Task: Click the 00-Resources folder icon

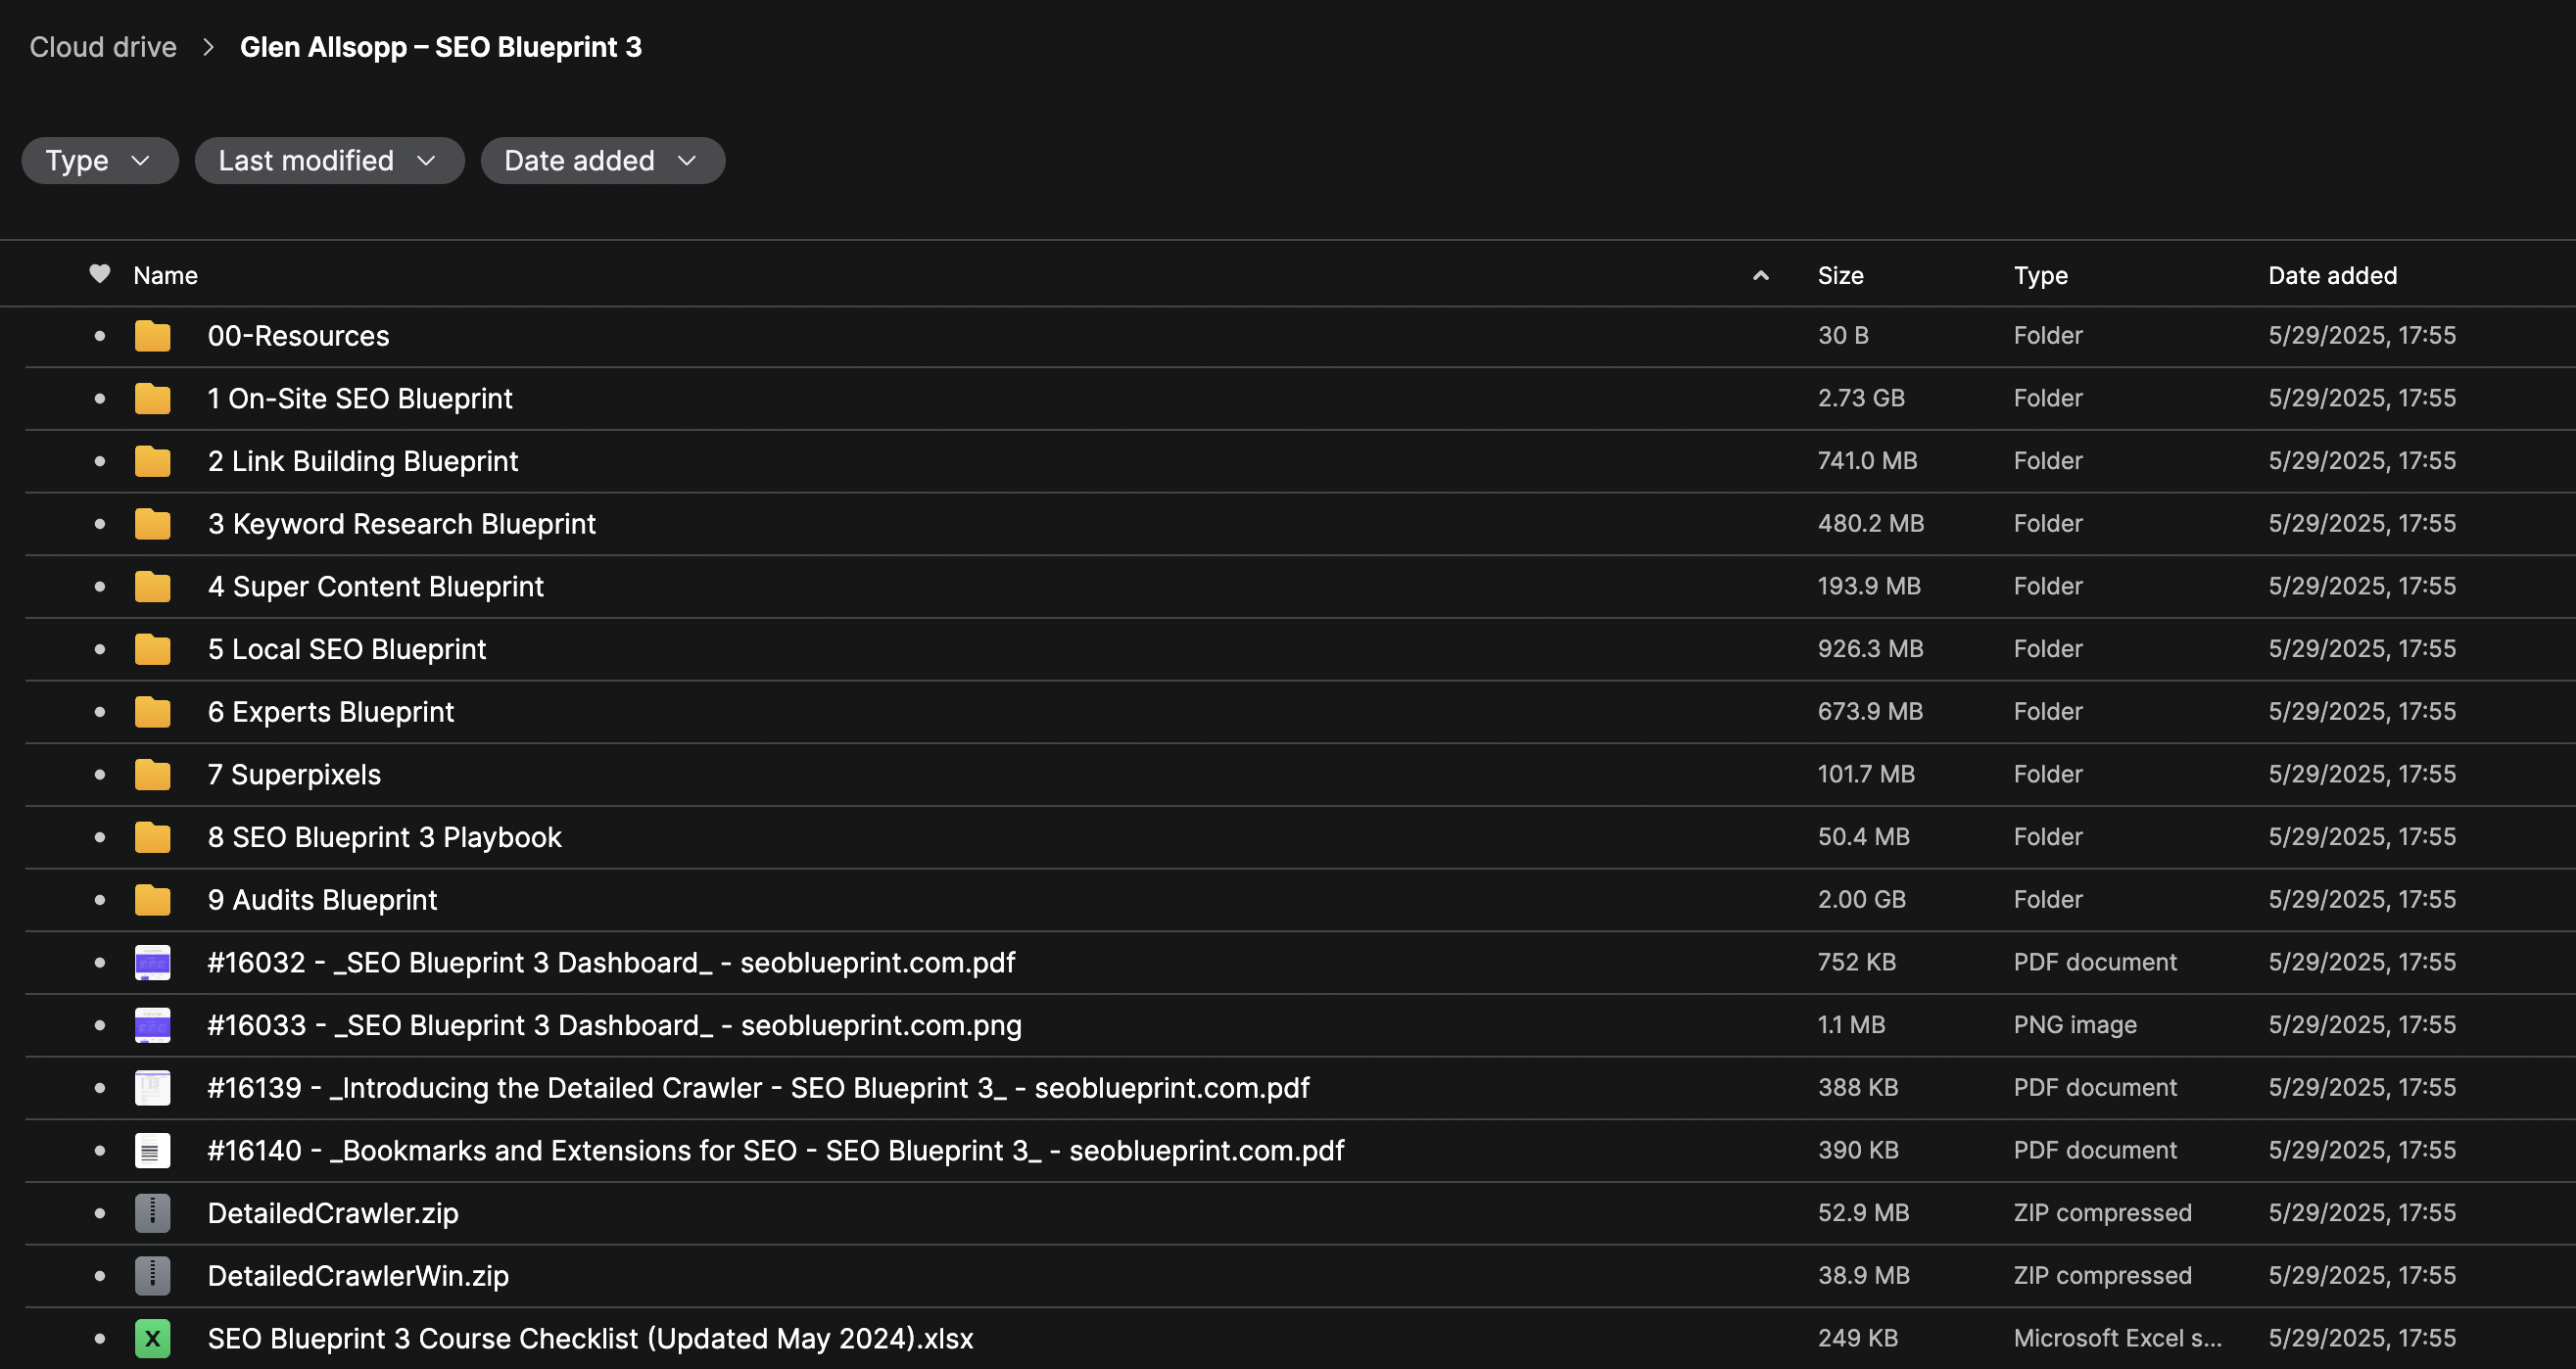Action: pyautogui.click(x=153, y=336)
